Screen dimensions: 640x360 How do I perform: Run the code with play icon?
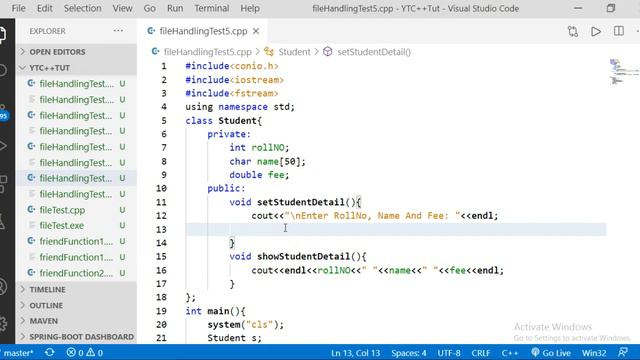pyautogui.click(x=596, y=31)
